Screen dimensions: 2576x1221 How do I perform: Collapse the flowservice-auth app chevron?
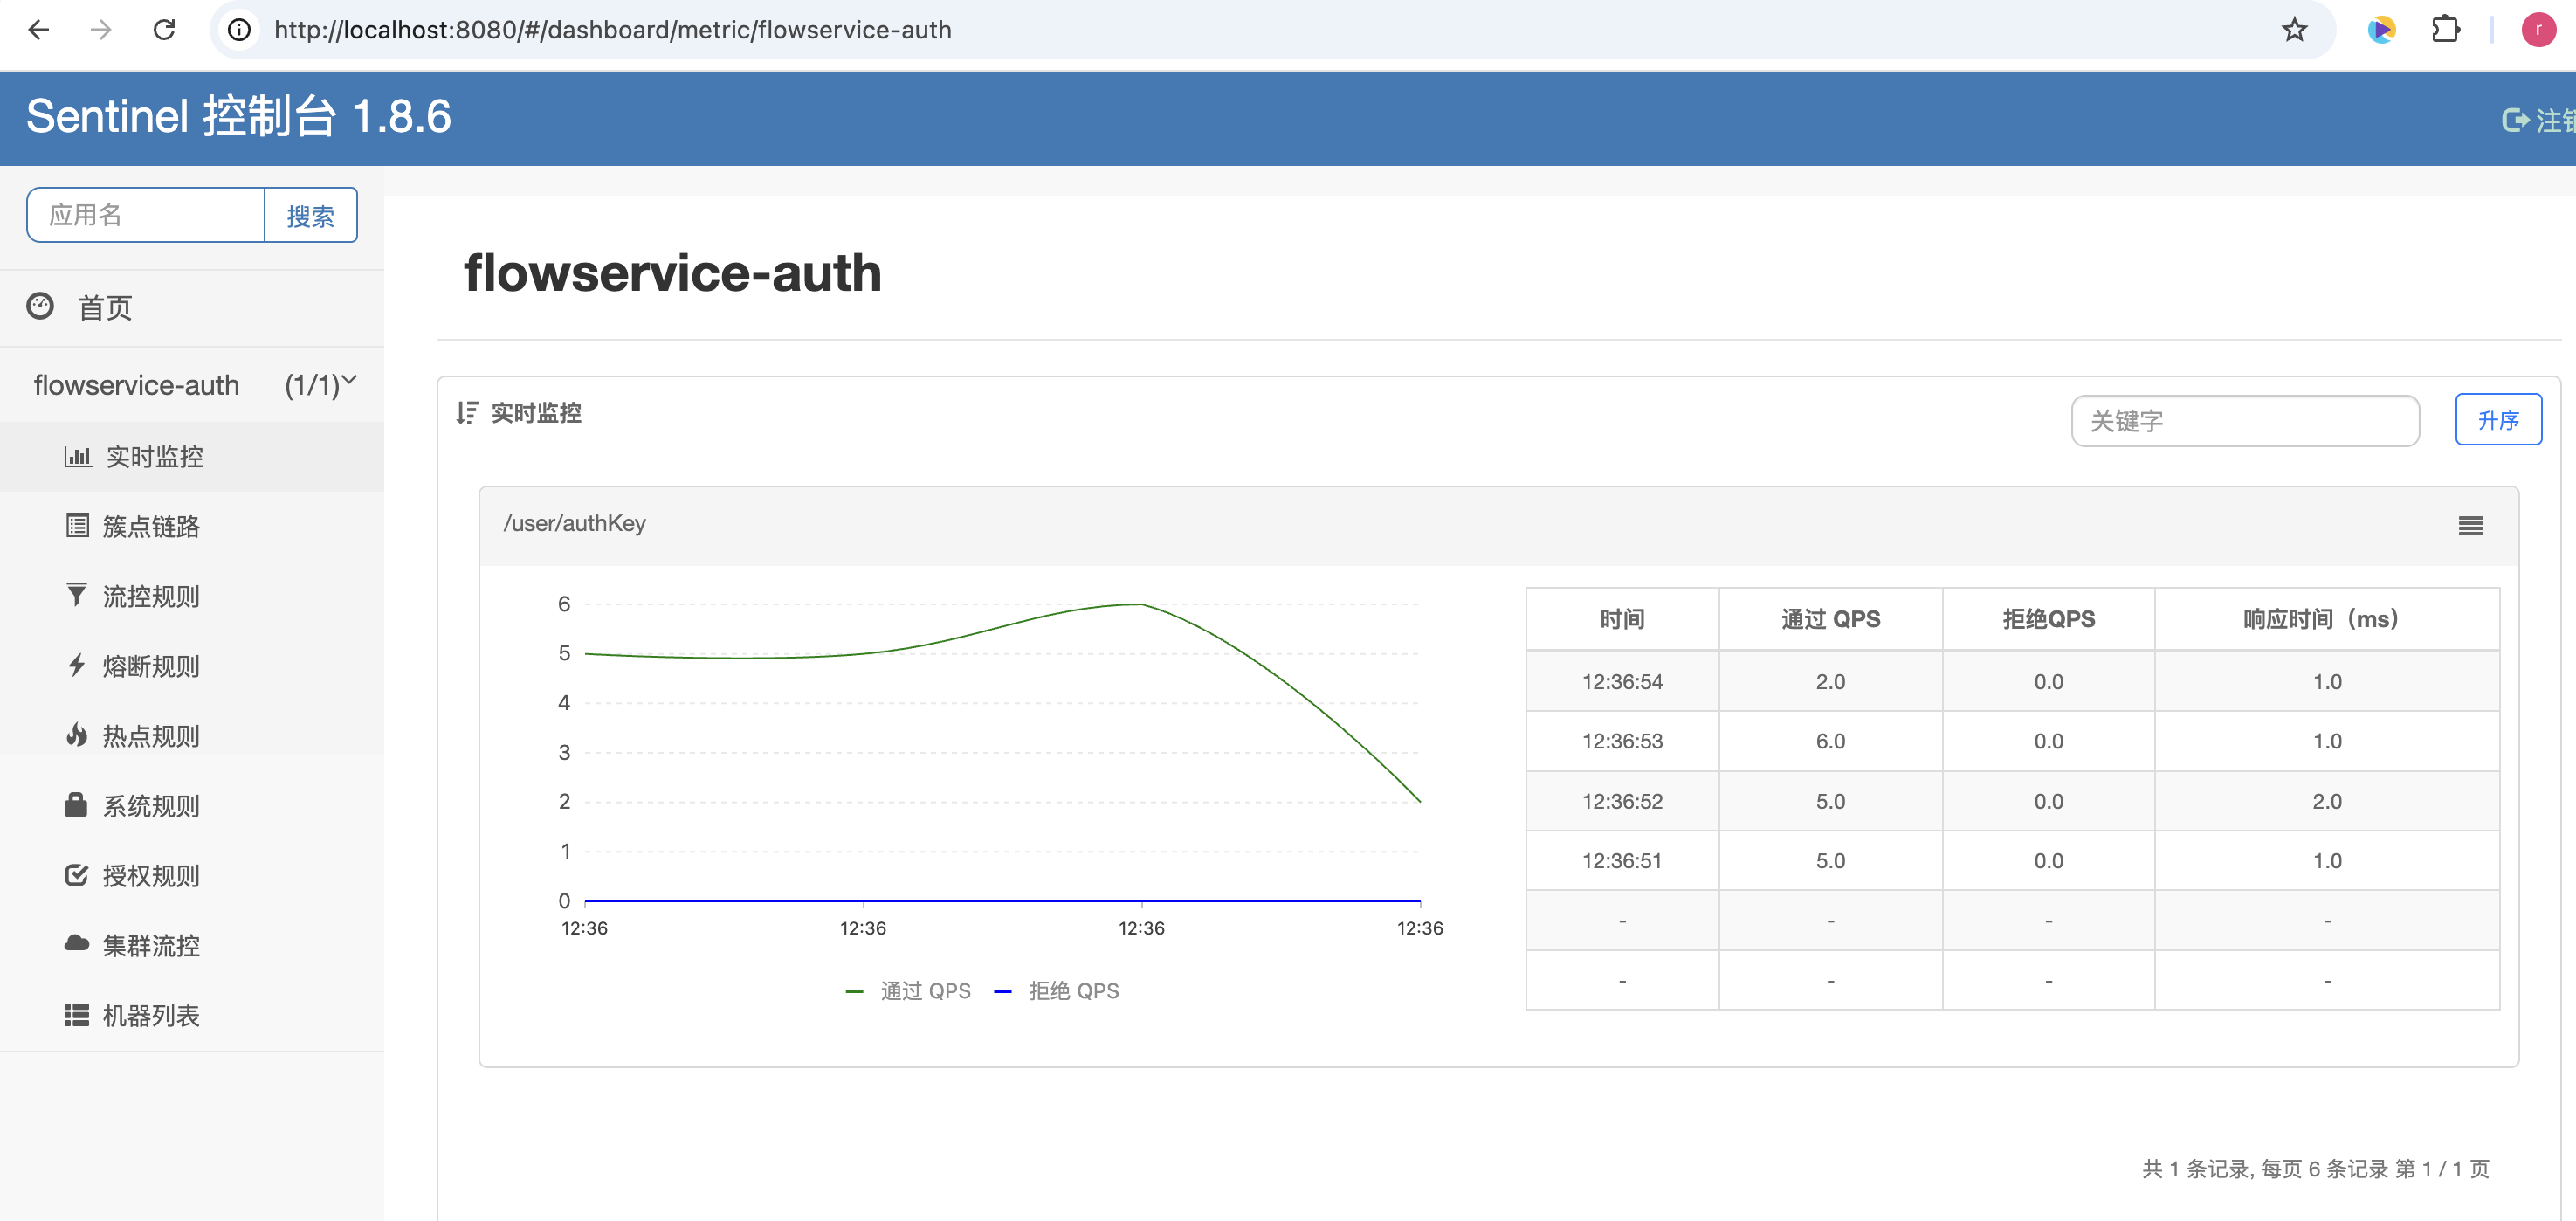[x=349, y=380]
